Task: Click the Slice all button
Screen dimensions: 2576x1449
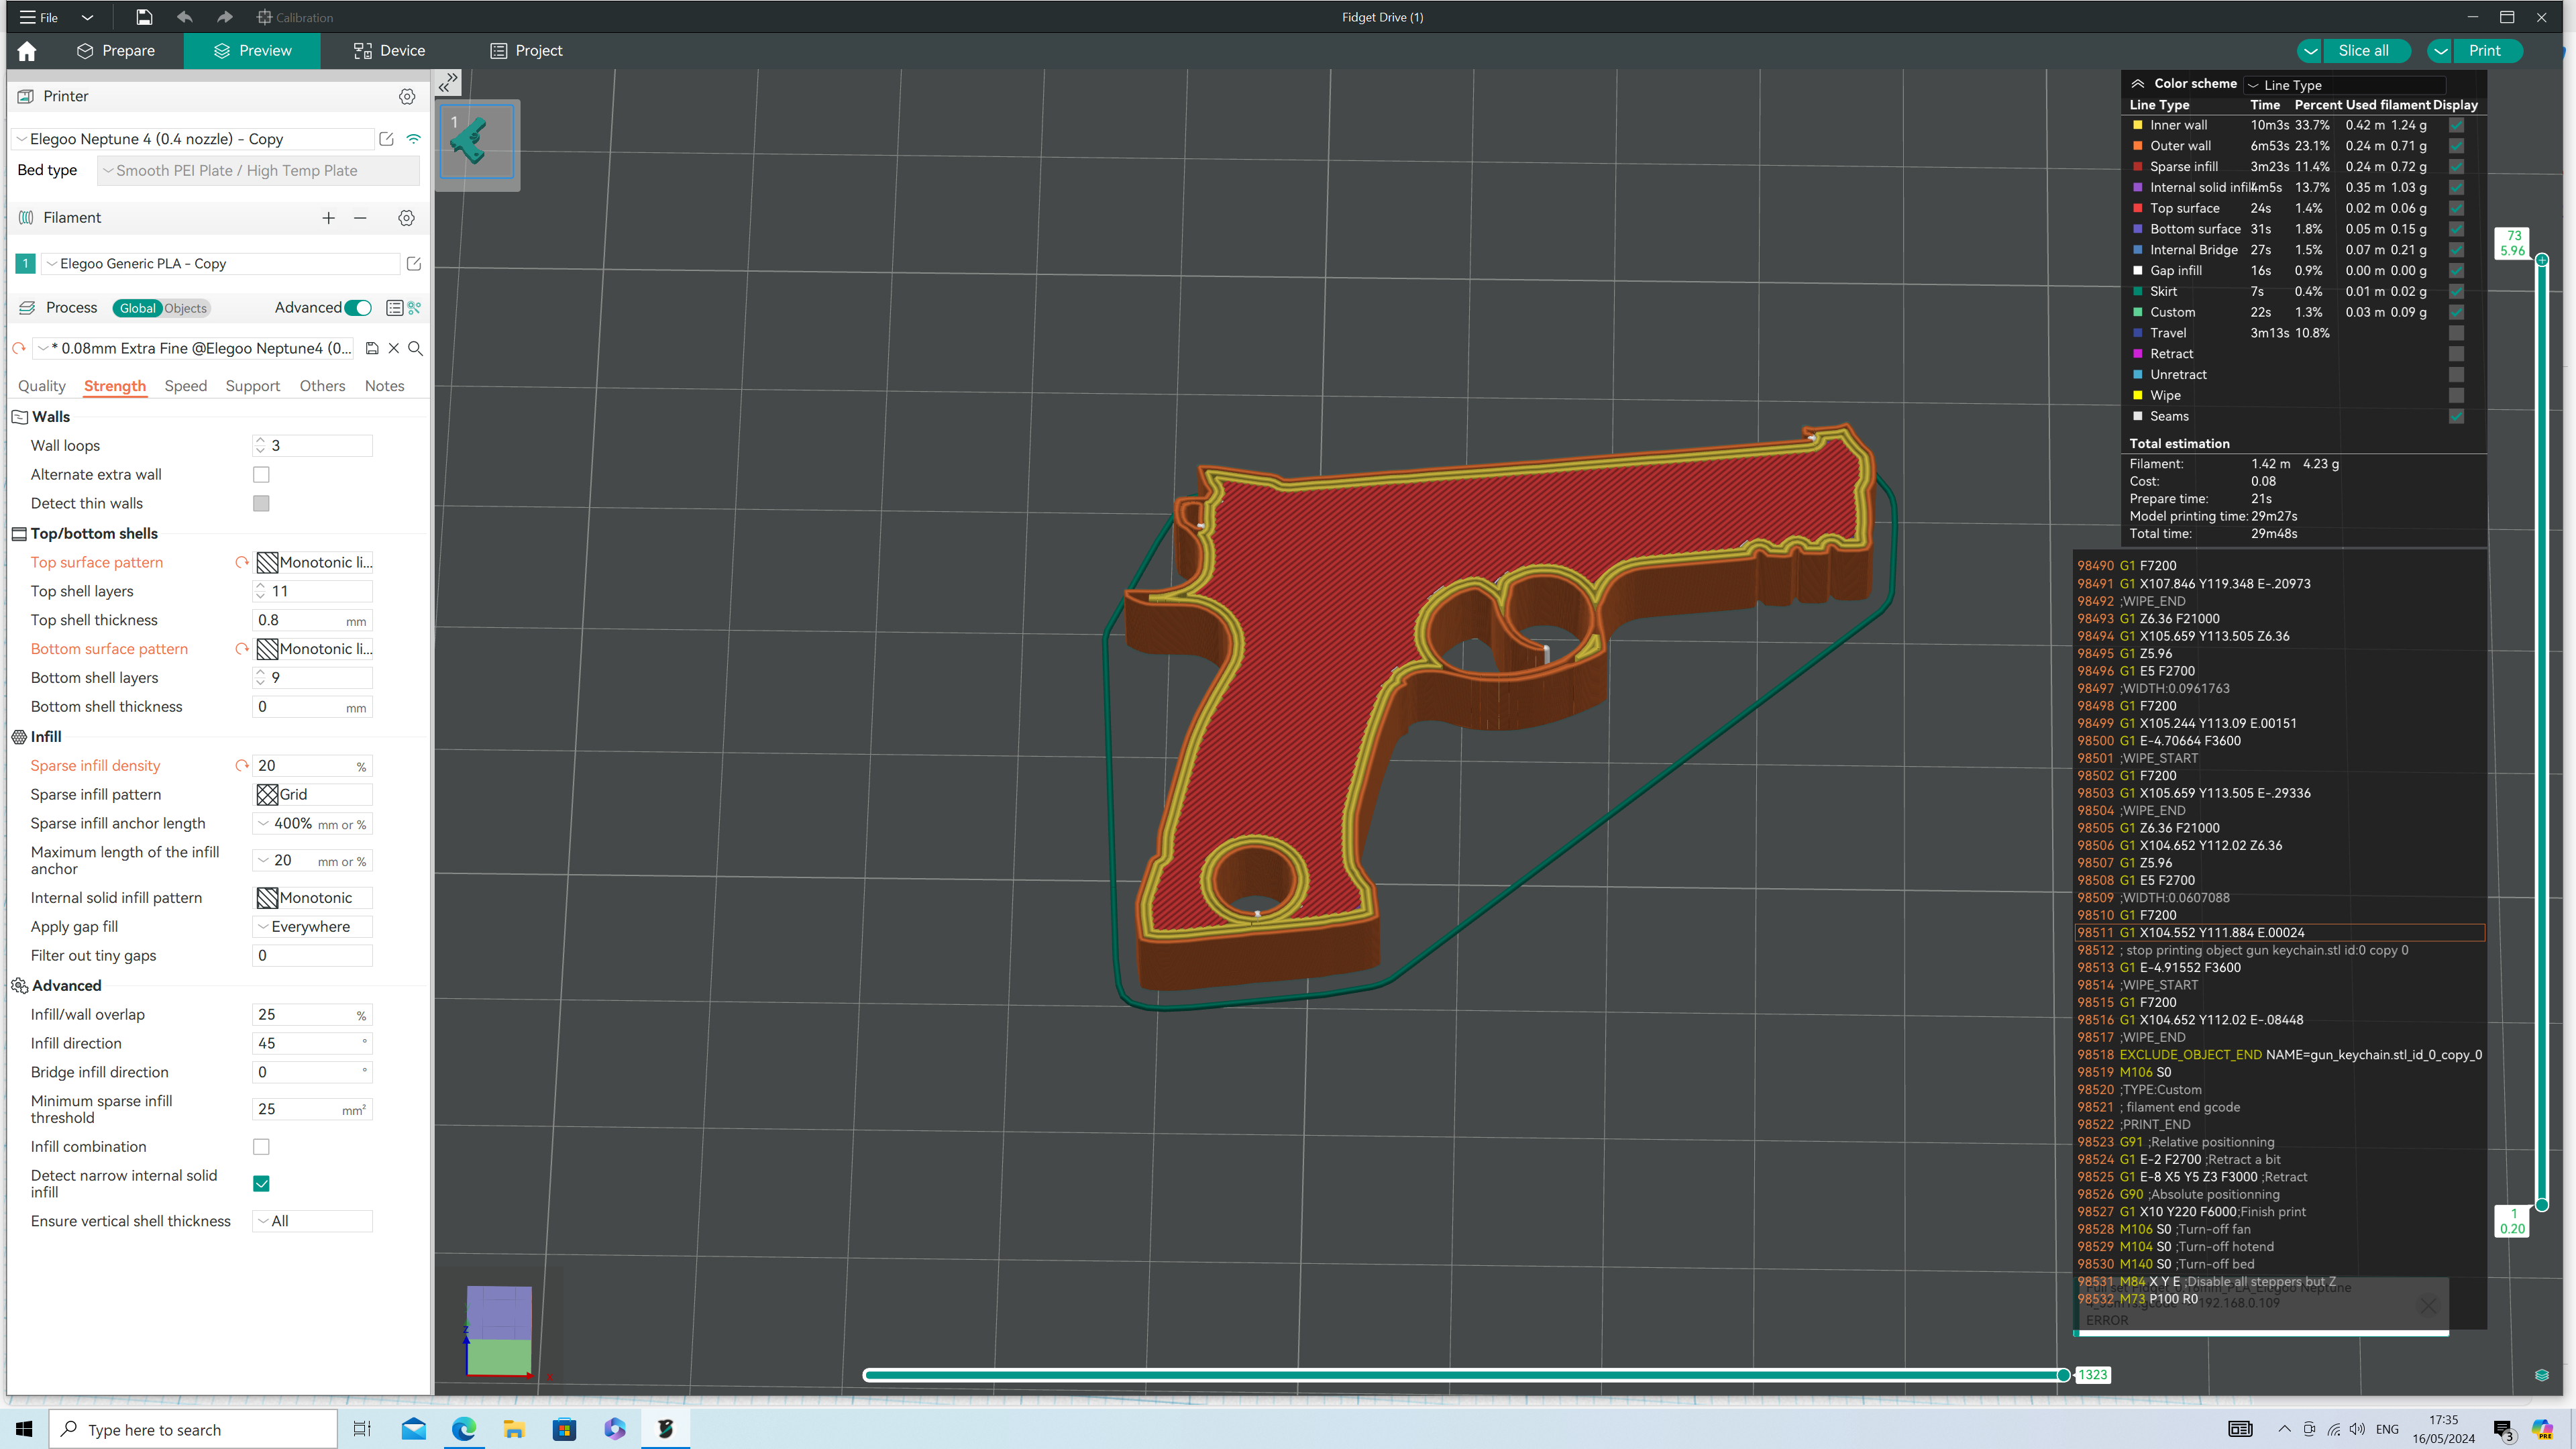Action: [2363, 51]
